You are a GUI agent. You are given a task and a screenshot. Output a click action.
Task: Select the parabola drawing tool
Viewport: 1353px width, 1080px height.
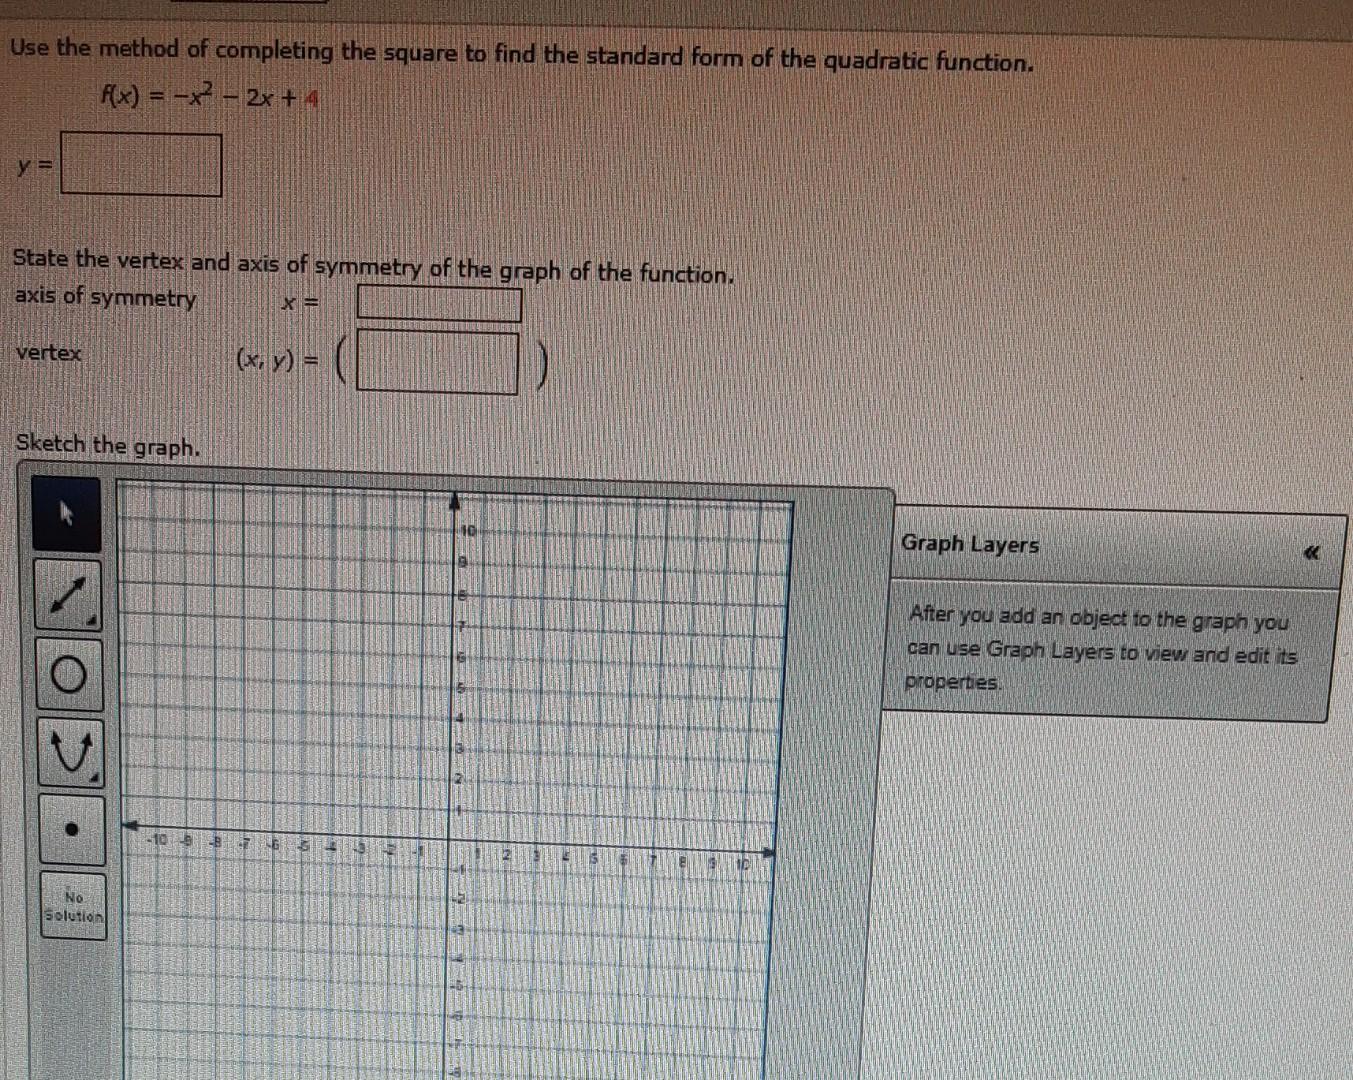coord(71,752)
